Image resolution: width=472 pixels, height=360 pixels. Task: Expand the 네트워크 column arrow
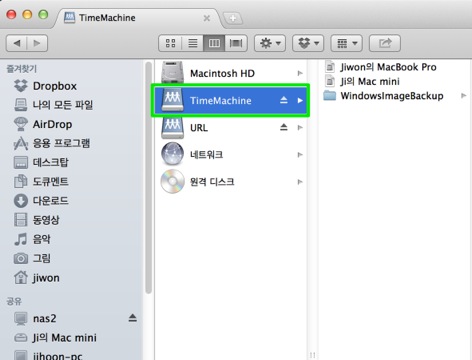[x=300, y=154]
